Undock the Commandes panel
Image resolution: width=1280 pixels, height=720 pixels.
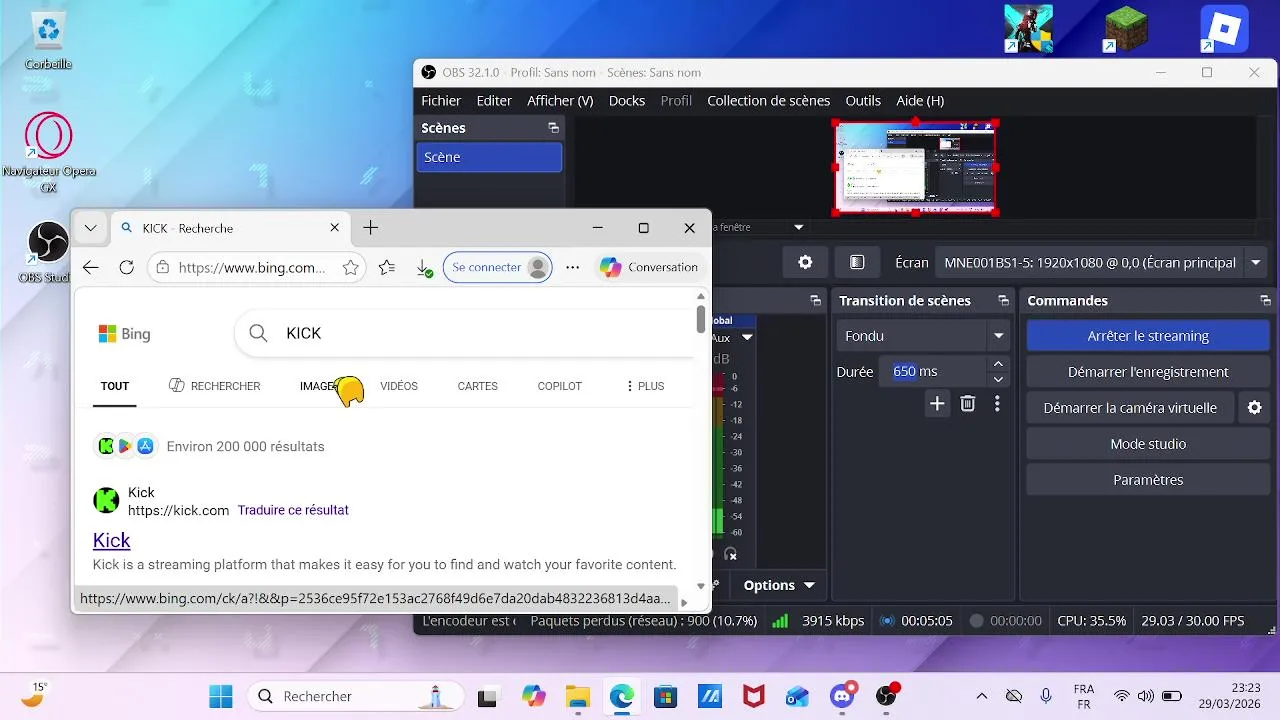click(x=1265, y=301)
